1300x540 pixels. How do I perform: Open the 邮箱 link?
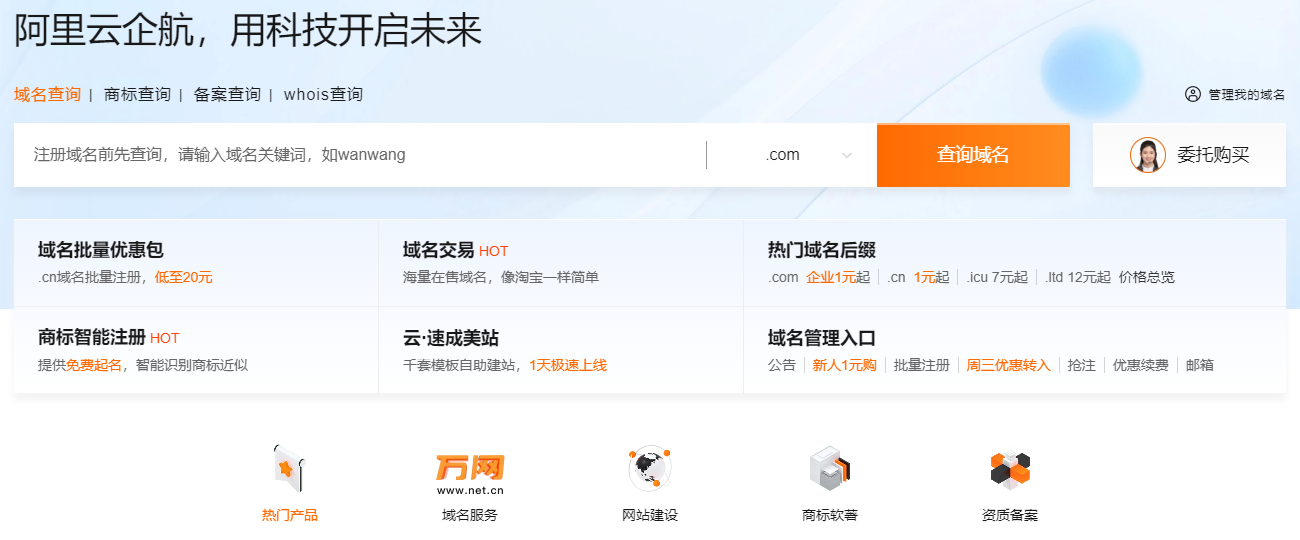pos(1200,365)
